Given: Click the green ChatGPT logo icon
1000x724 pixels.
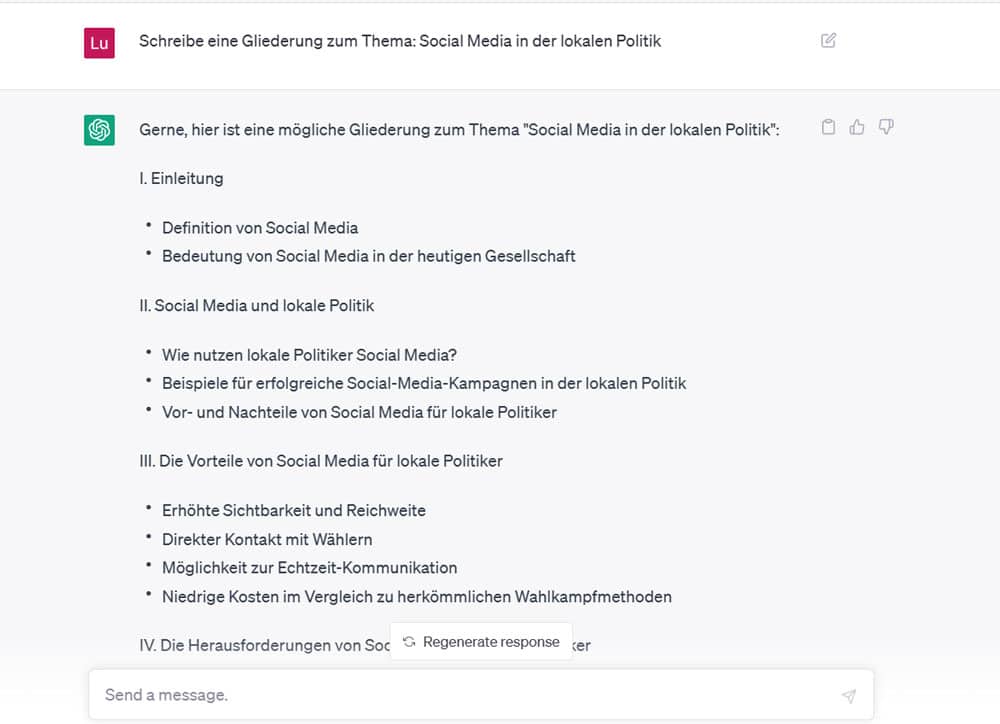Looking at the screenshot, I should coord(101,129).
